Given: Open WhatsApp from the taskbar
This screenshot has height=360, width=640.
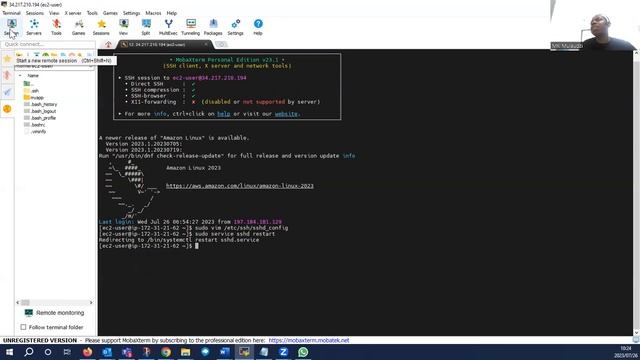Looking at the screenshot, I should pyautogui.click(x=303, y=352).
